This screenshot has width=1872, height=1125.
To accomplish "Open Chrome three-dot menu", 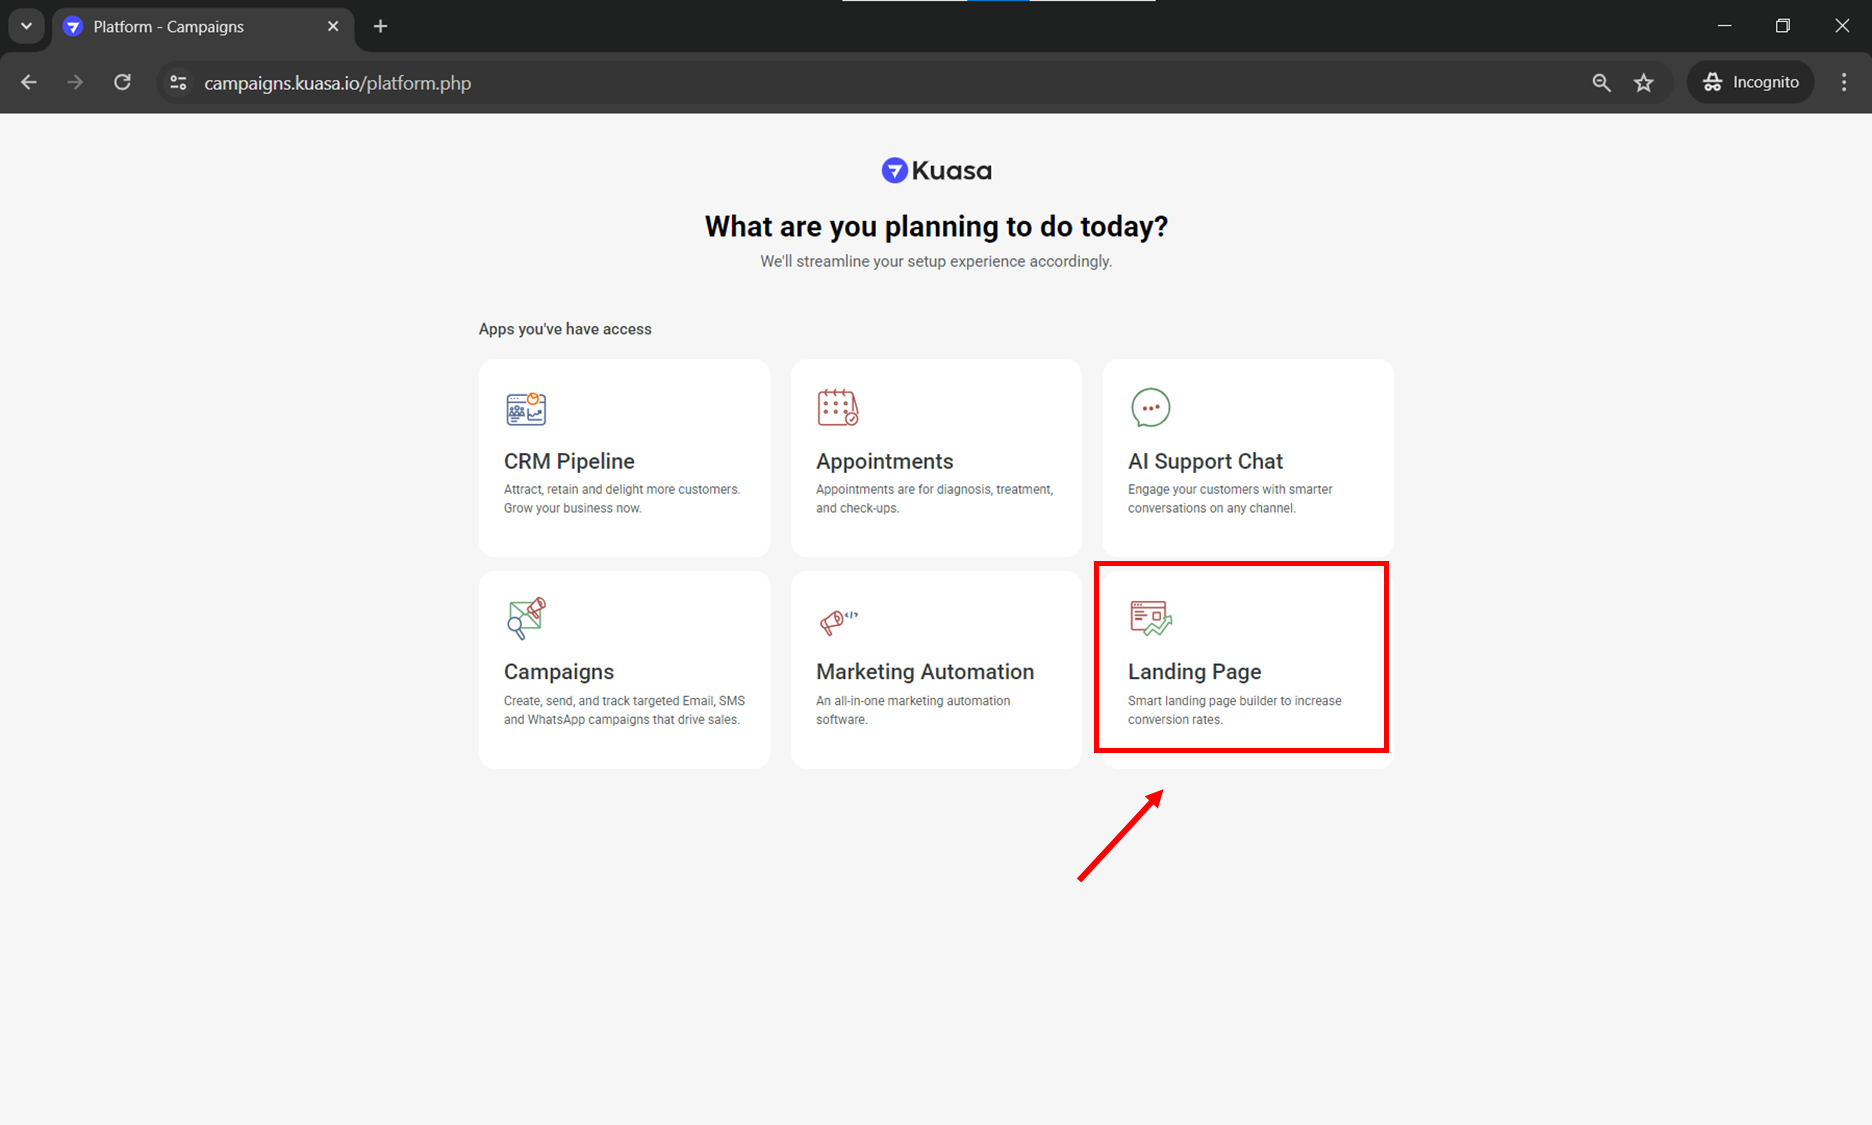I will pos(1844,83).
